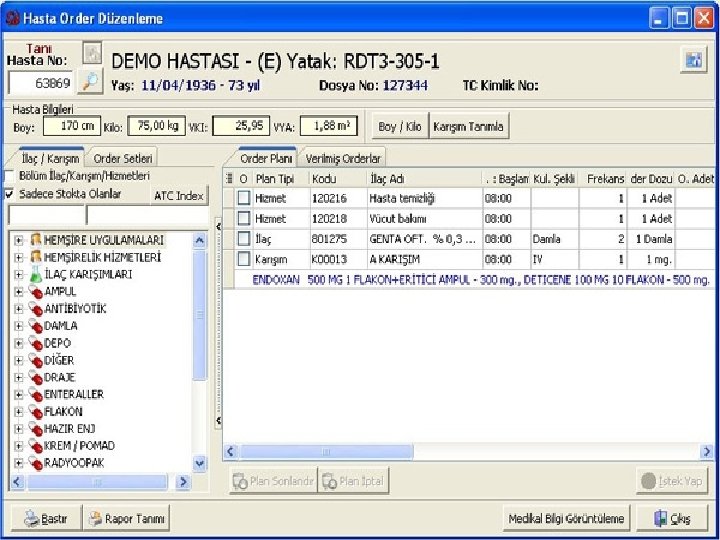
Task: Click the Tanı diagnosis icon beside Hasta No
Action: [92, 53]
